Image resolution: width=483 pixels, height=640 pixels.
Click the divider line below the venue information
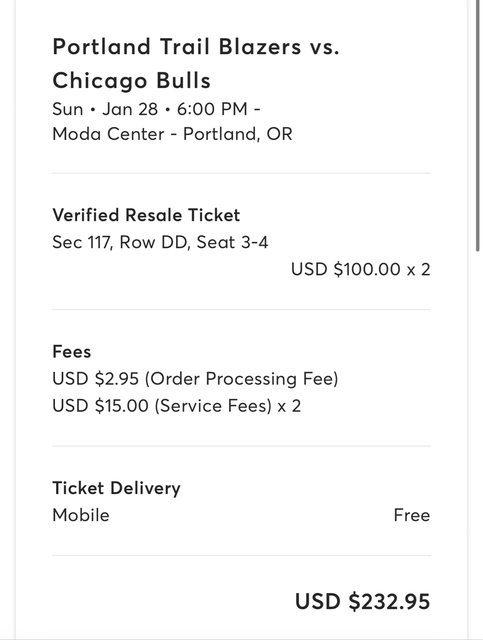pos(241,173)
